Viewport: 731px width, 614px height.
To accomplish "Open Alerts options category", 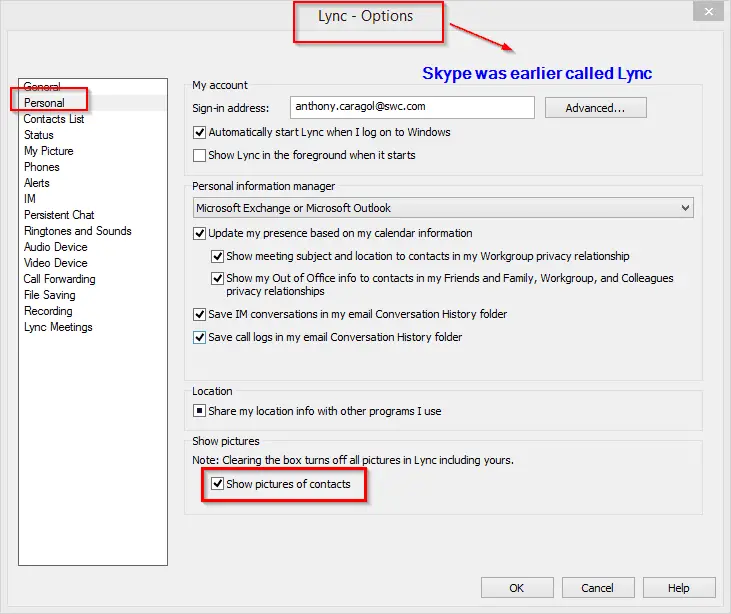I will [36, 183].
